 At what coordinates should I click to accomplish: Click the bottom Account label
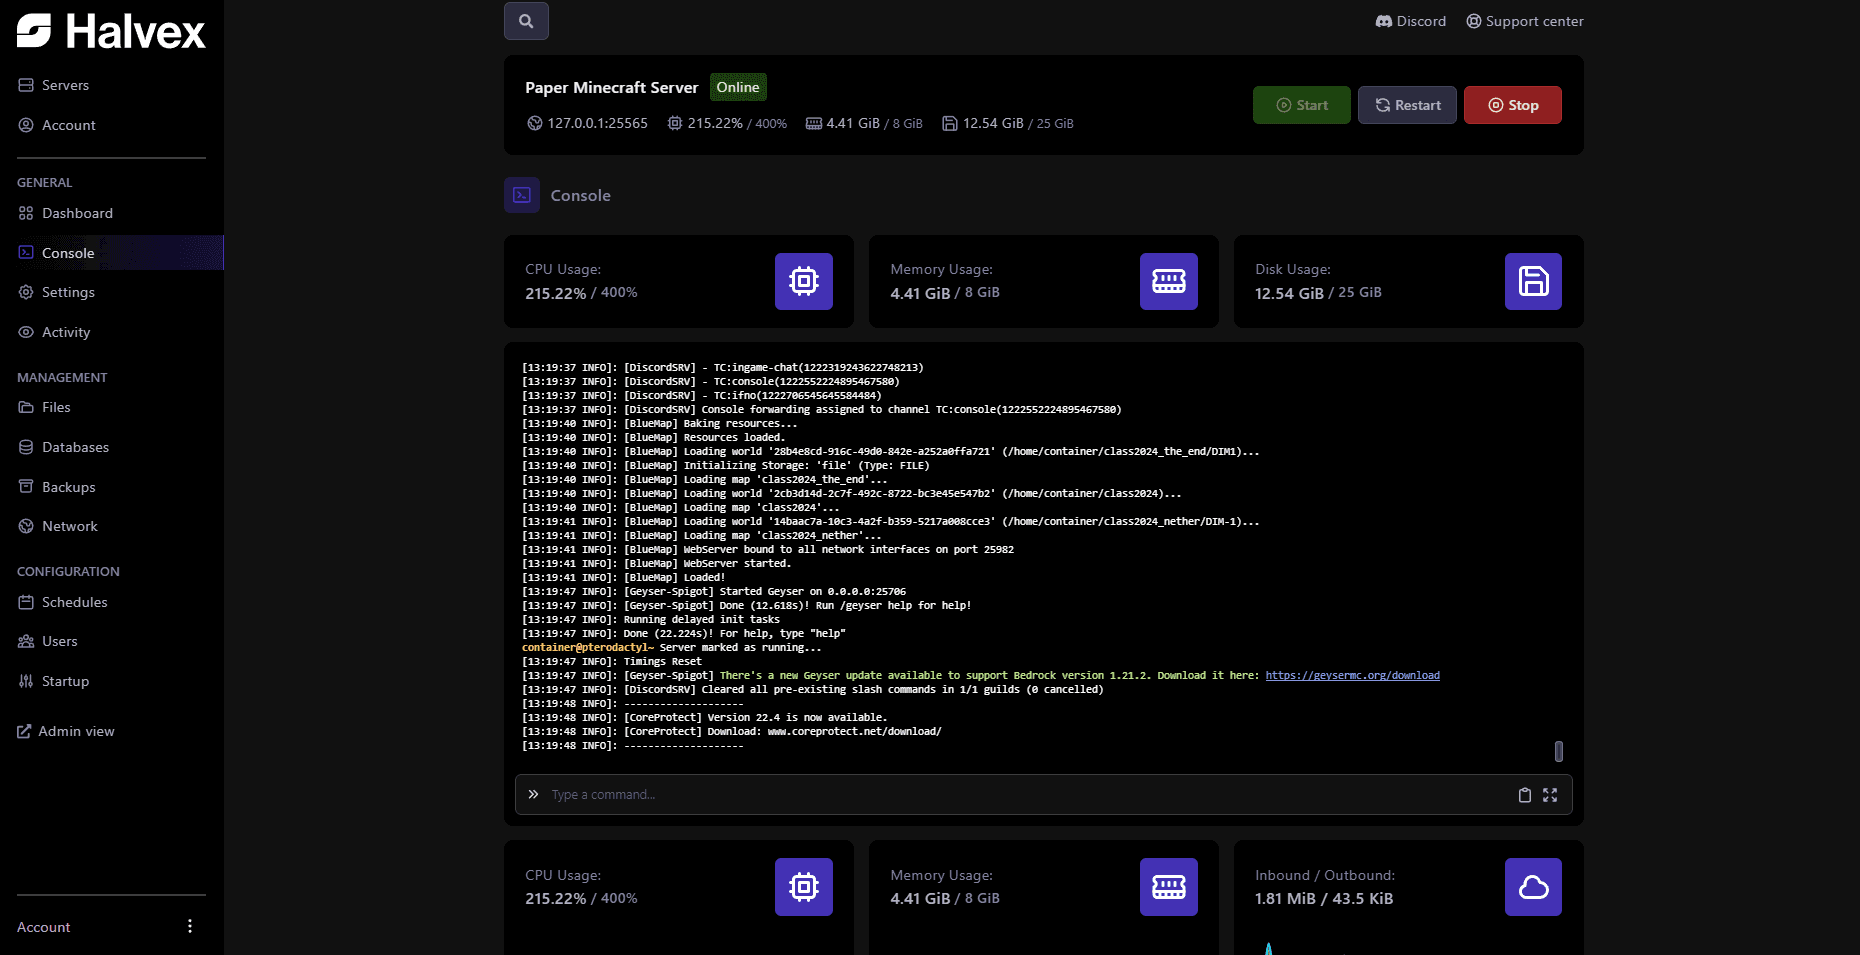(43, 927)
